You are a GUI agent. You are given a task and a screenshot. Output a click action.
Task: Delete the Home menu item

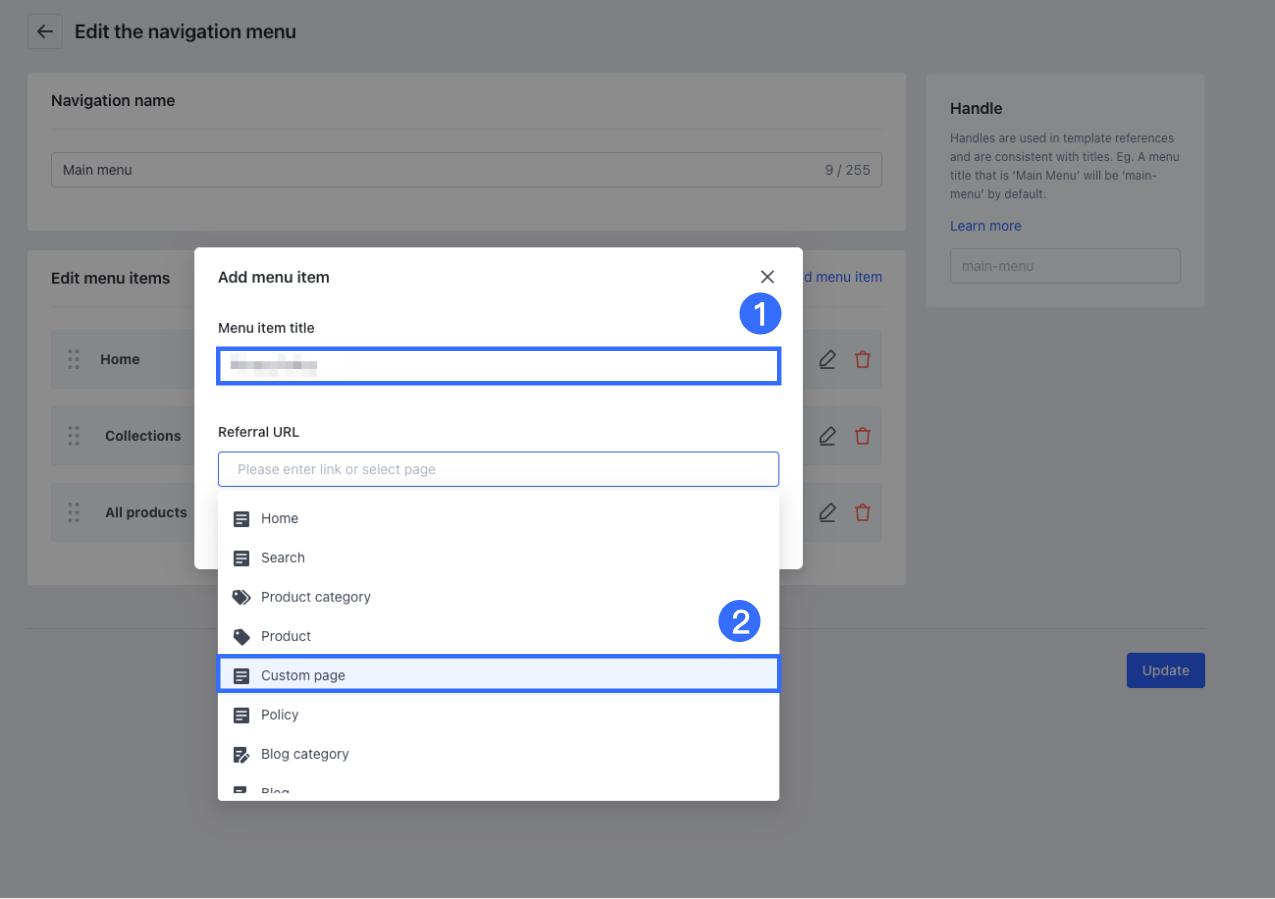[862, 359]
